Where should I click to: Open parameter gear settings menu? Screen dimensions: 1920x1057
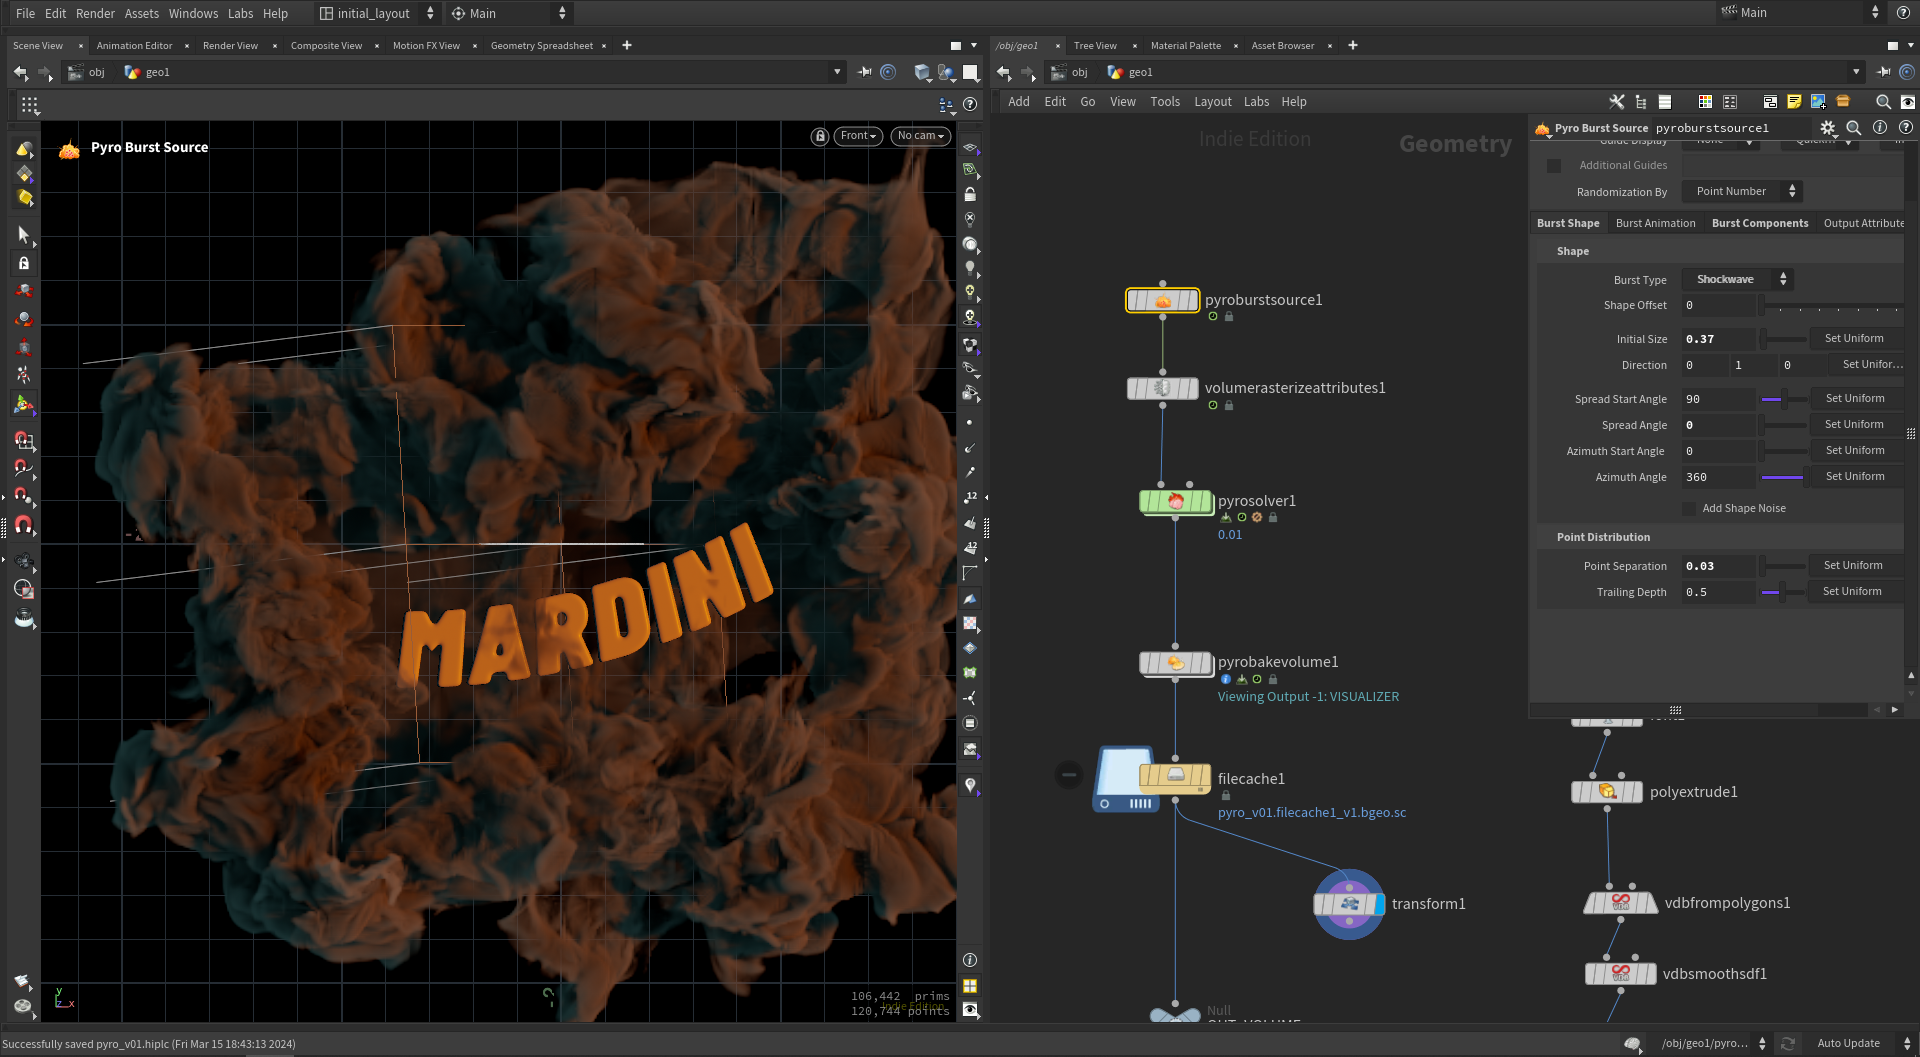pyautogui.click(x=1828, y=128)
